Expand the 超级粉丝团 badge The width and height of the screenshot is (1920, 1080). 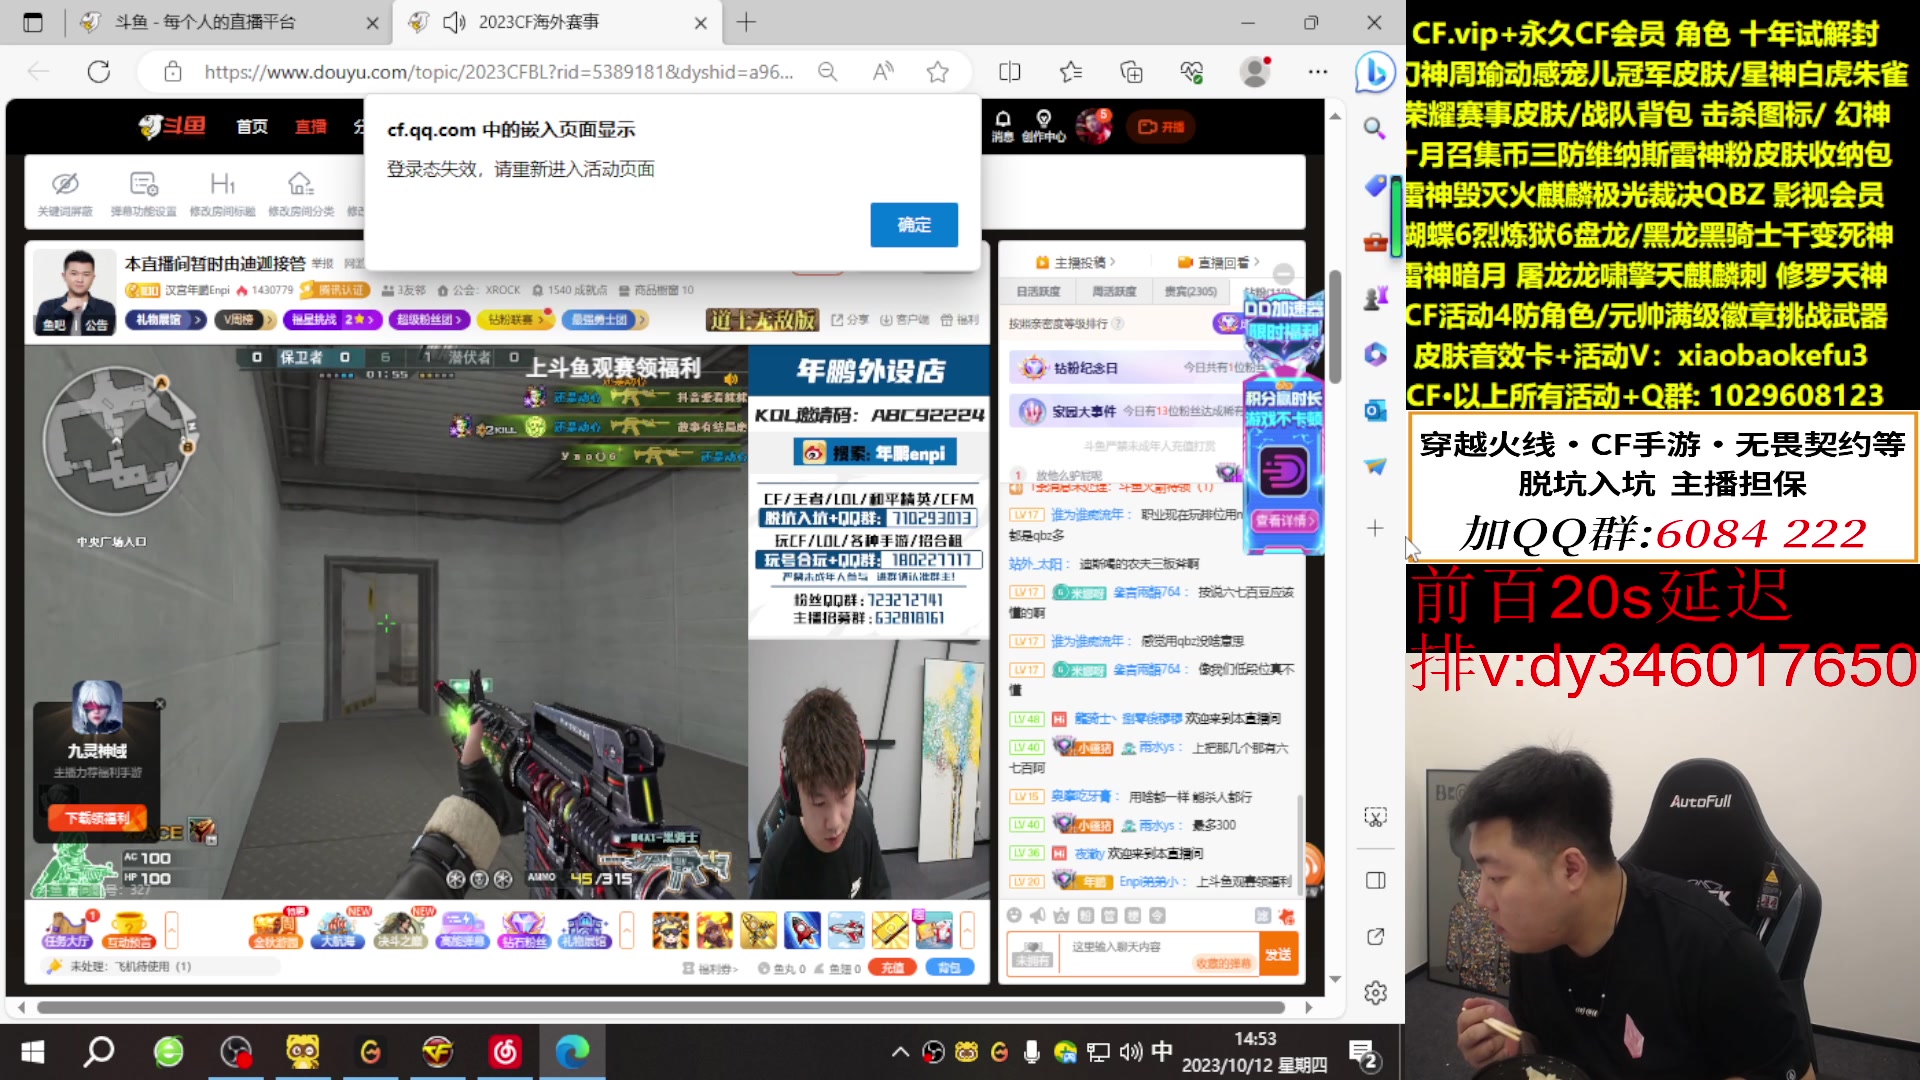point(429,320)
